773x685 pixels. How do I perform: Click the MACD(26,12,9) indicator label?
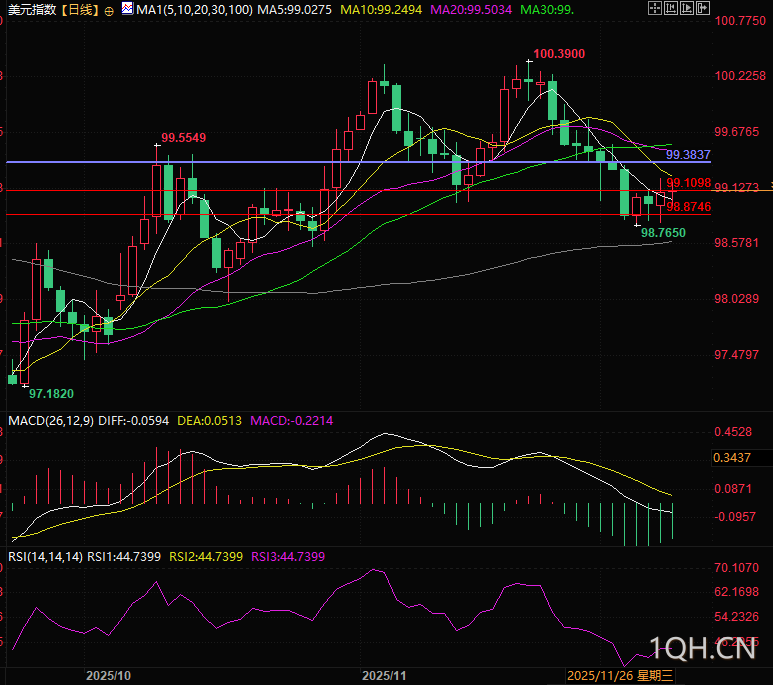51,421
